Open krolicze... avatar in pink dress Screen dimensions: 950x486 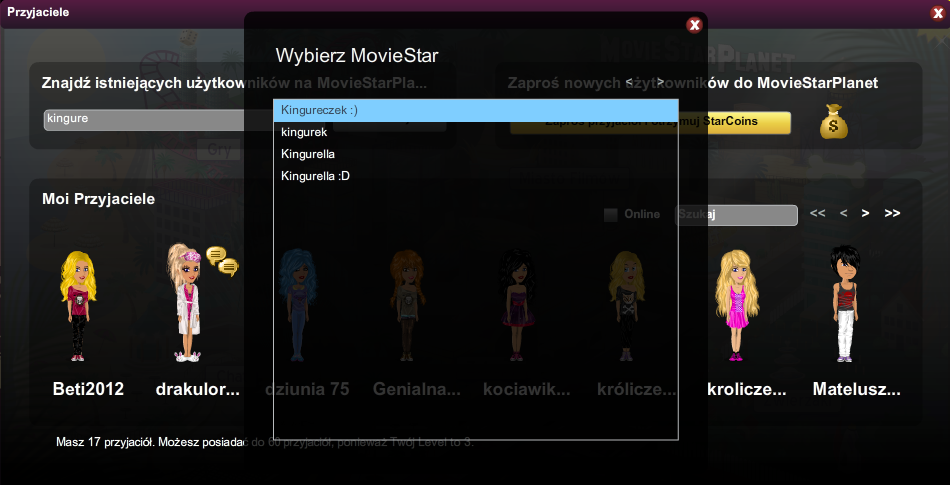pos(736,306)
